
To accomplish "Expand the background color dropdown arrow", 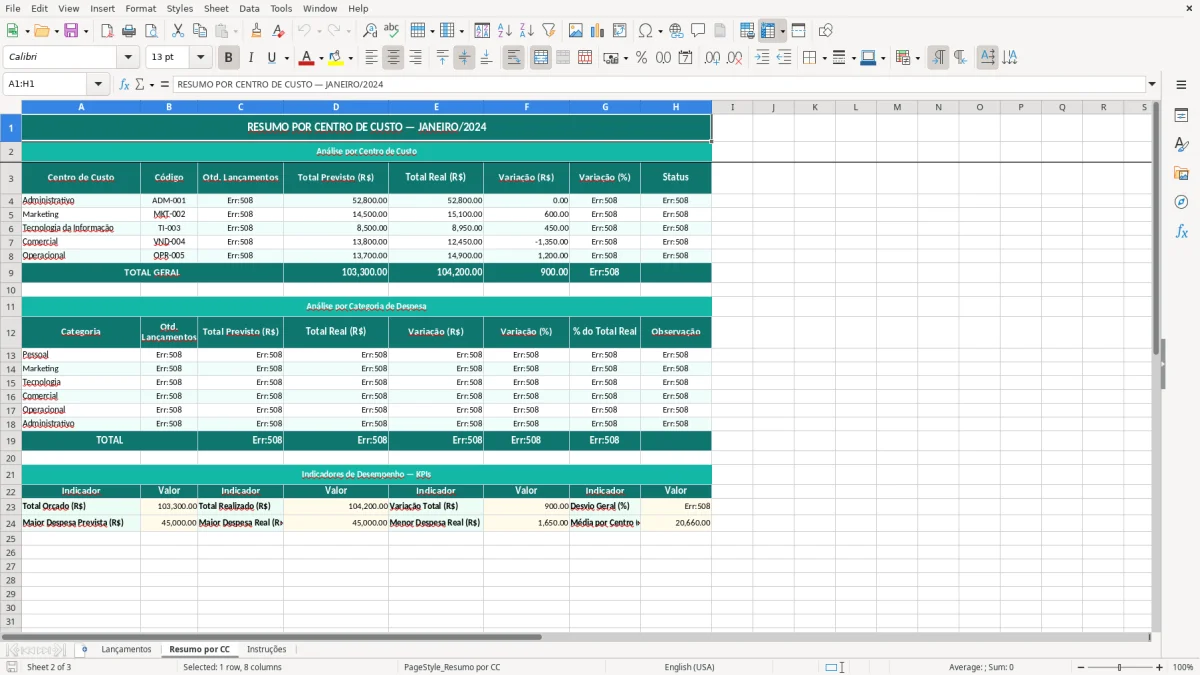I will coord(351,58).
